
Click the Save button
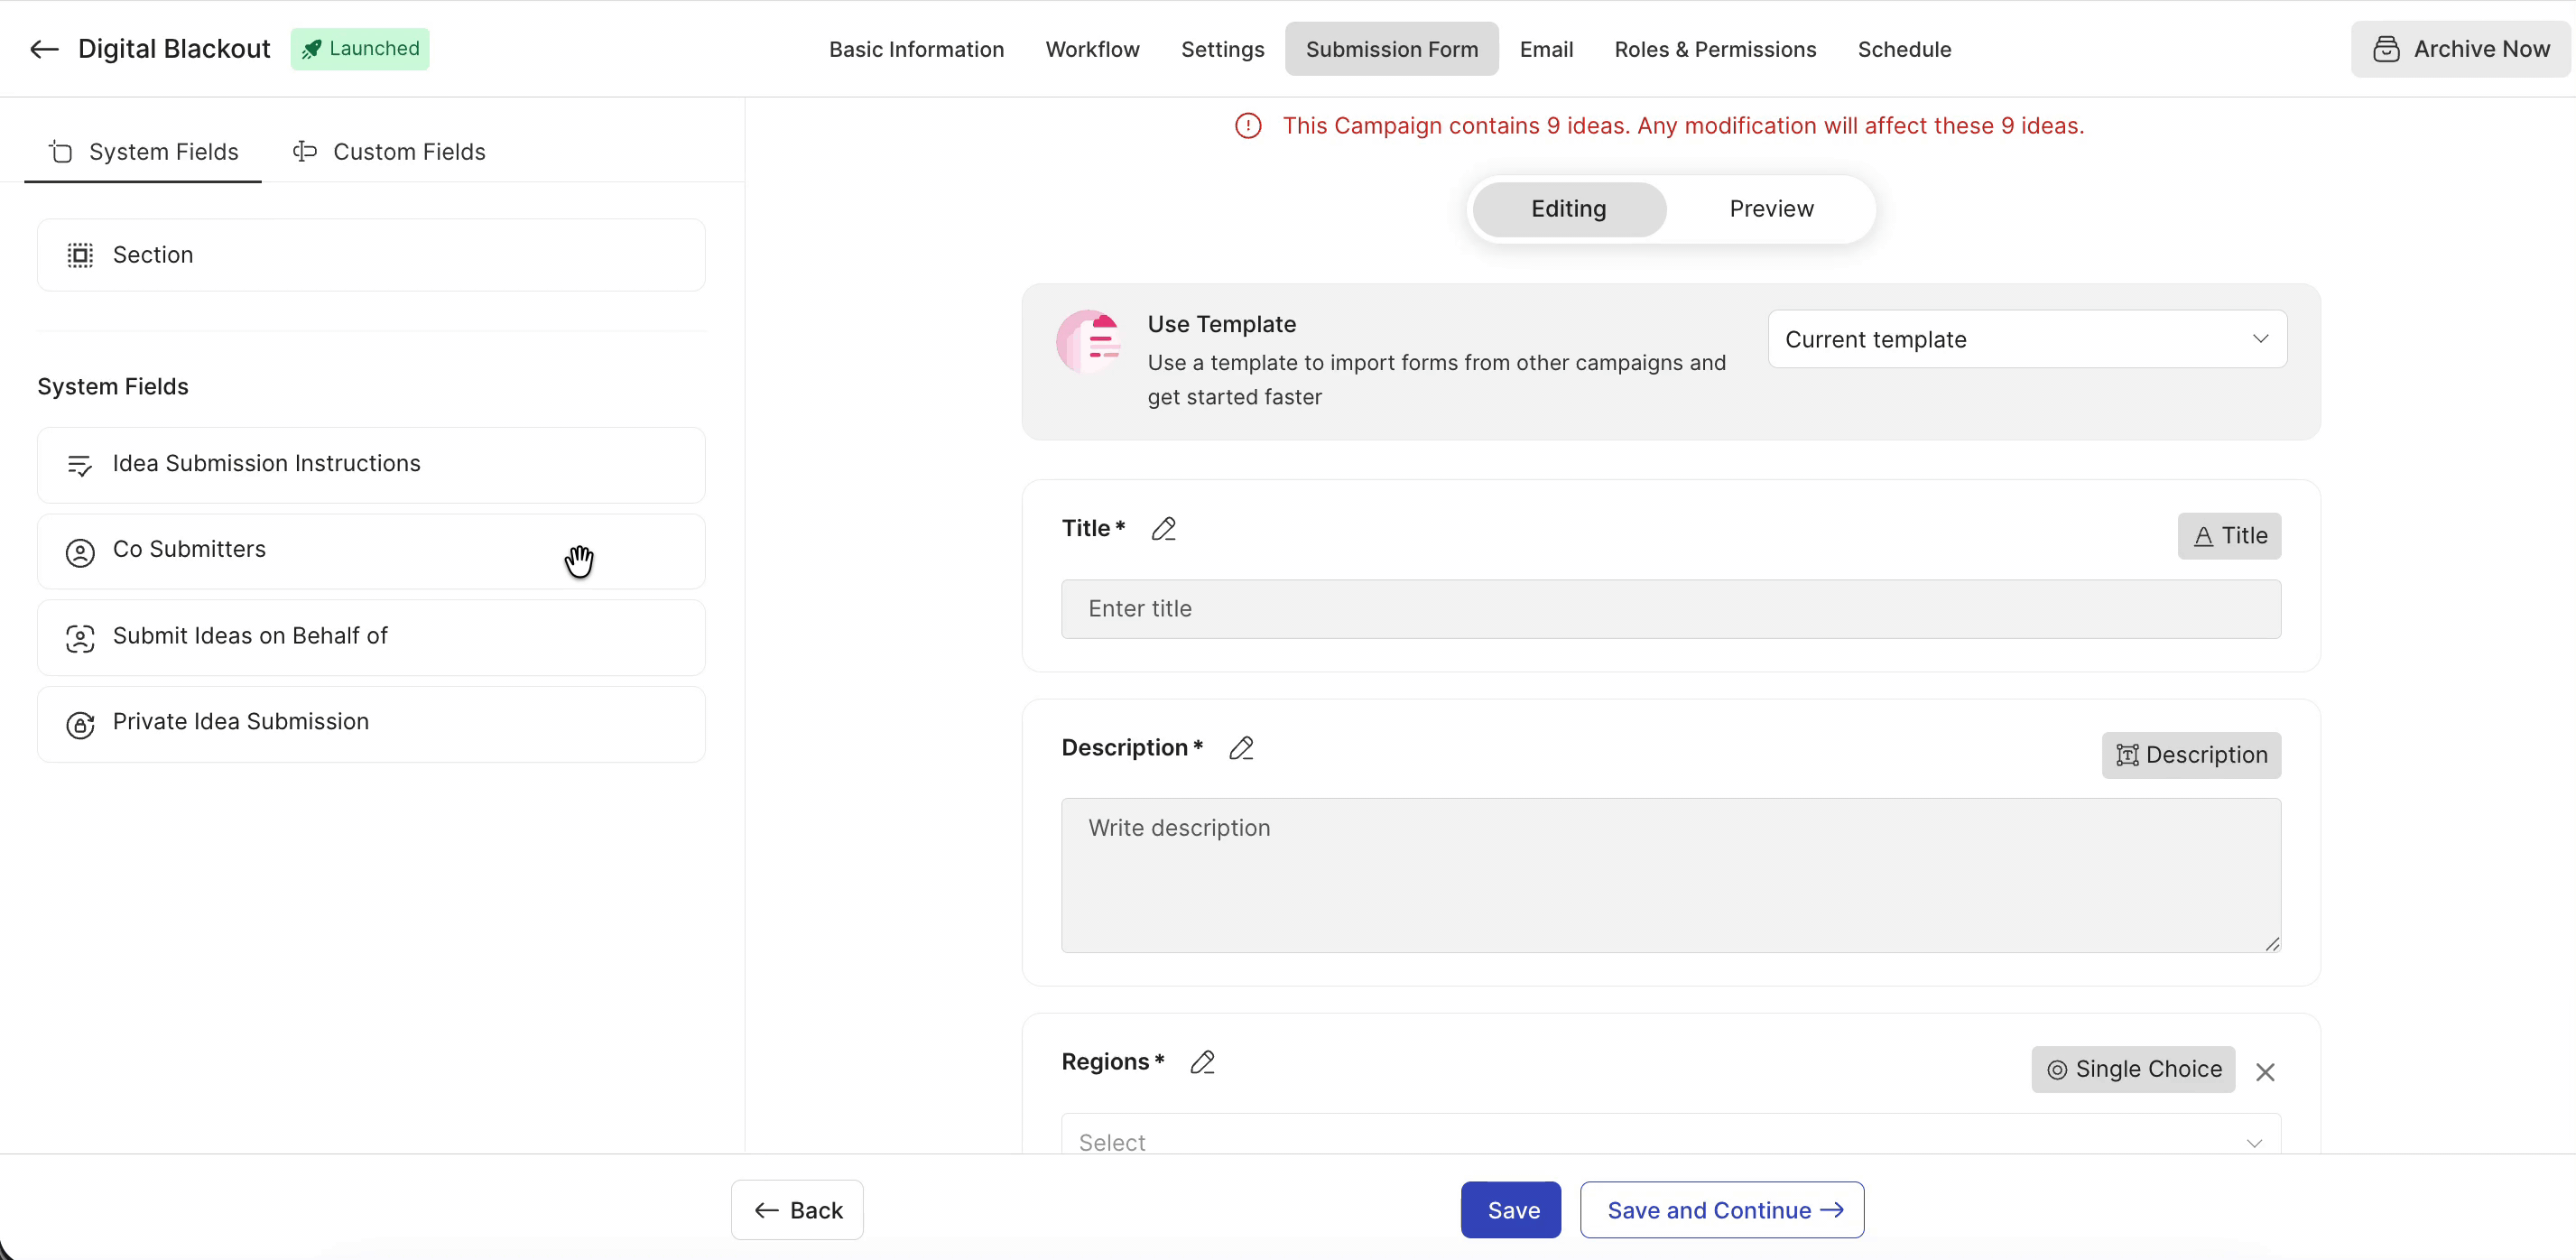(1511, 1210)
